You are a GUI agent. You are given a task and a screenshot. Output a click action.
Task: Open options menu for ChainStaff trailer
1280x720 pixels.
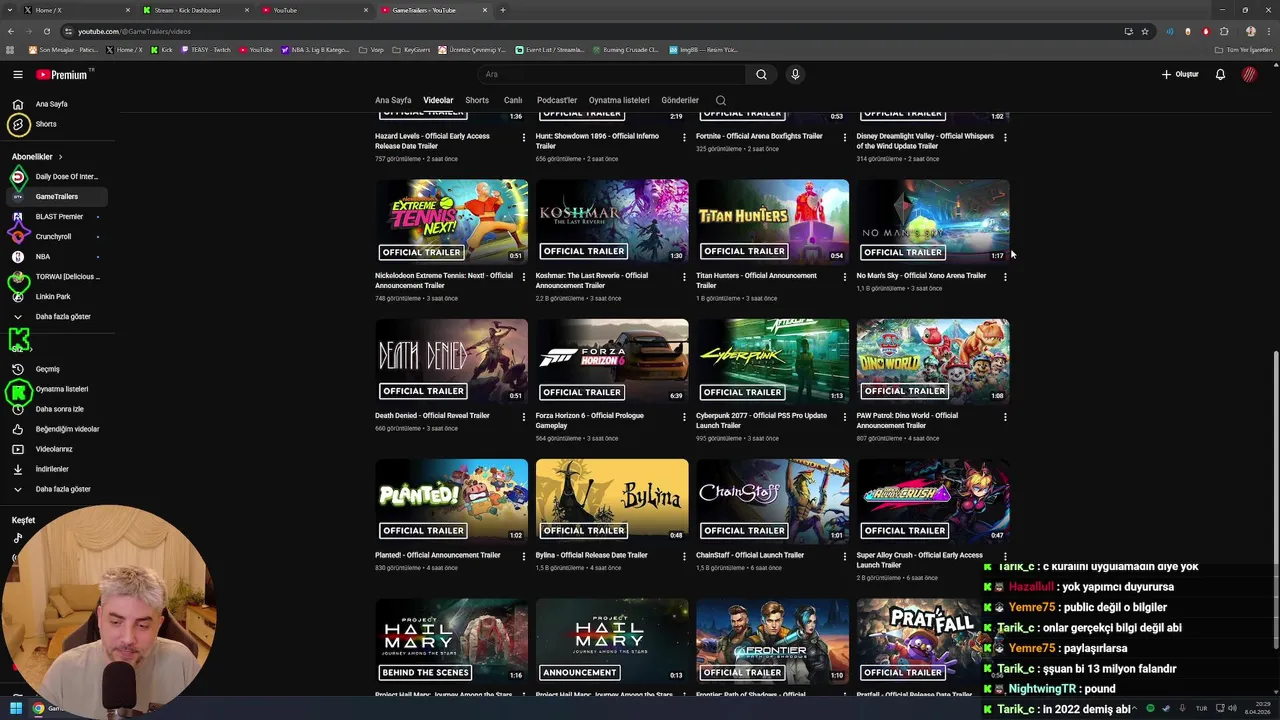click(x=844, y=557)
